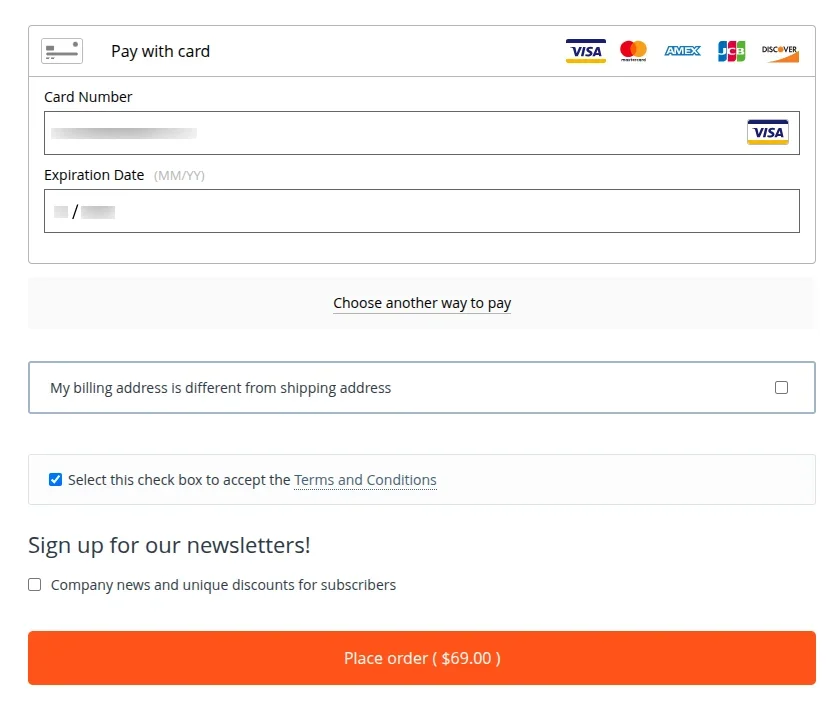Open Choose another way to pay

point(422,303)
